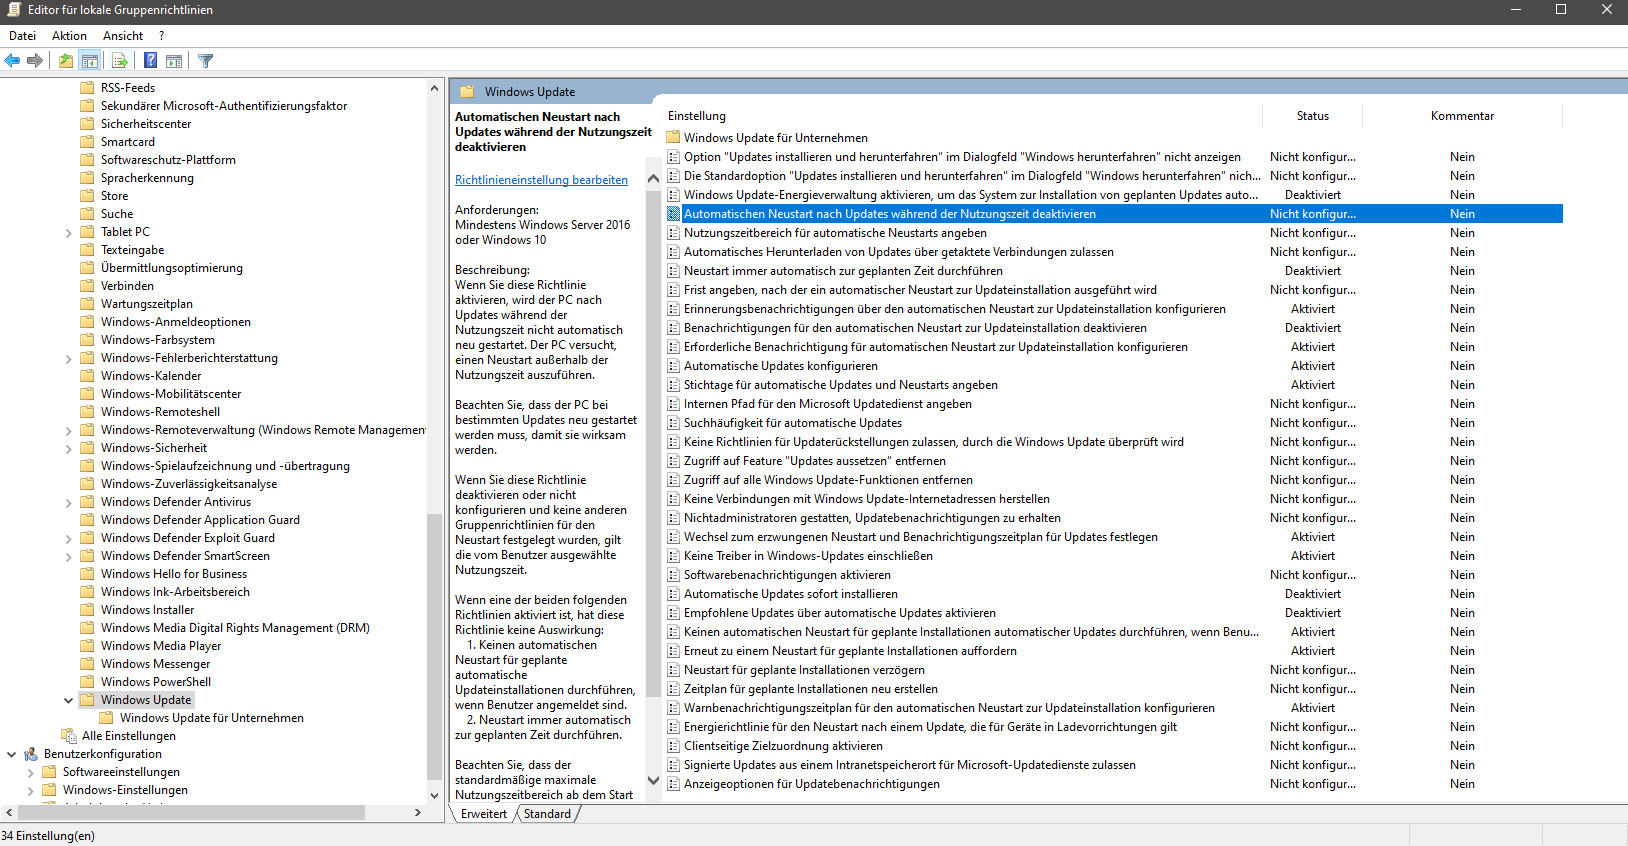
Task: Click the 'Richtlinieneinstellung bearbeiten' link
Action: pos(541,180)
